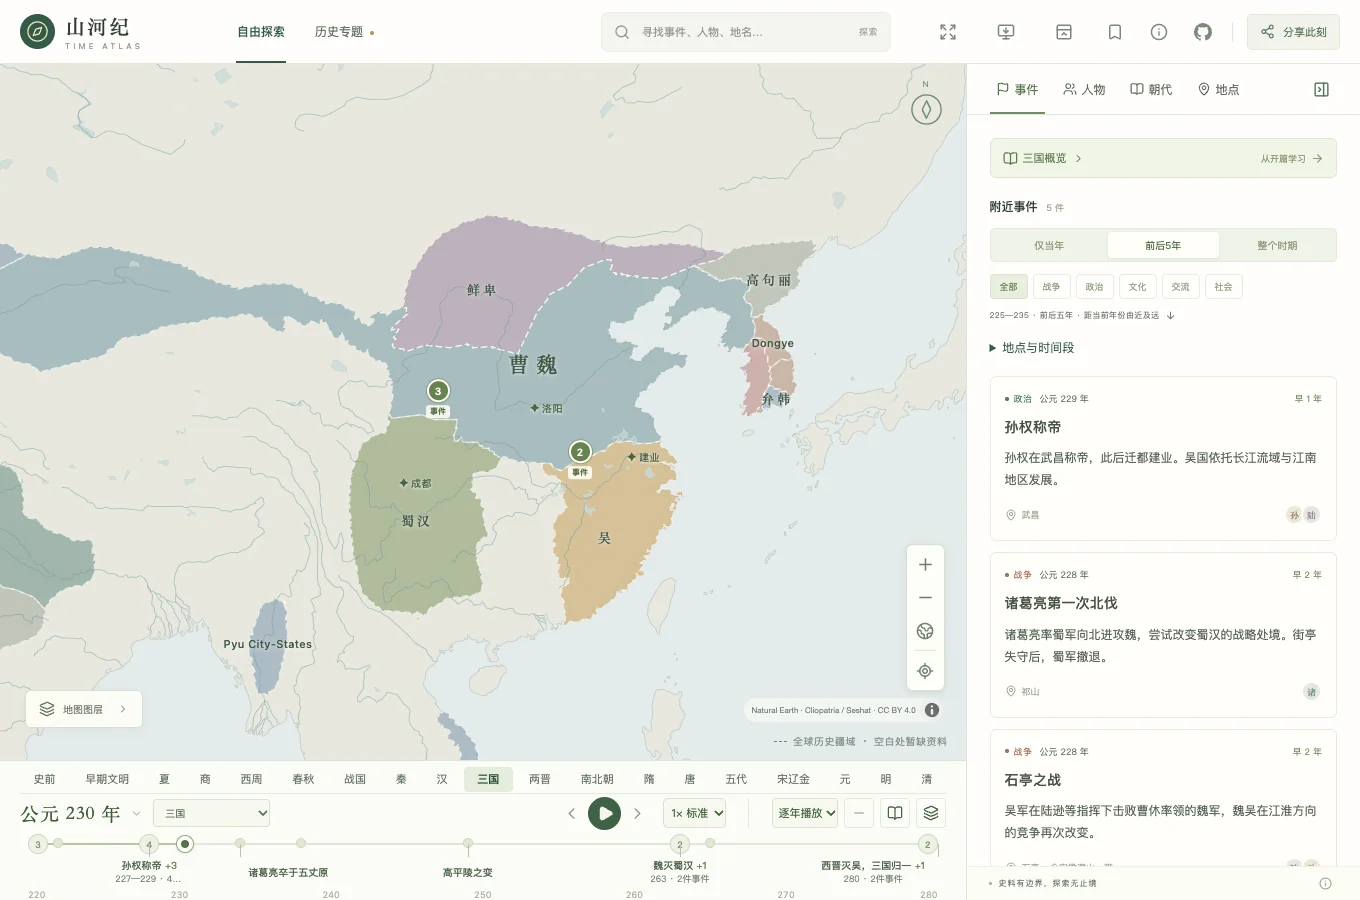The height and width of the screenshot is (900, 1360).
Task: Select the 前后5年 time range option
Action: coord(1163,245)
